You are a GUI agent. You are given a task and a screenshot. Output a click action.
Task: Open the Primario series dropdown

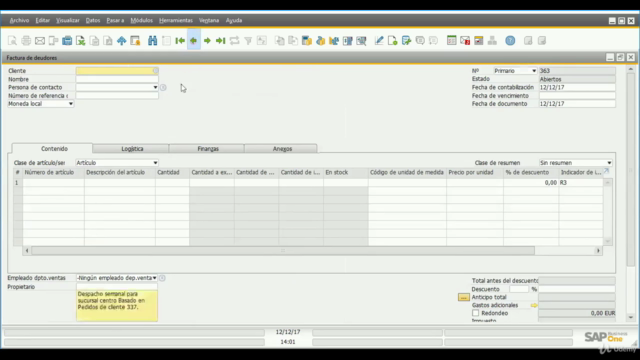(534, 71)
